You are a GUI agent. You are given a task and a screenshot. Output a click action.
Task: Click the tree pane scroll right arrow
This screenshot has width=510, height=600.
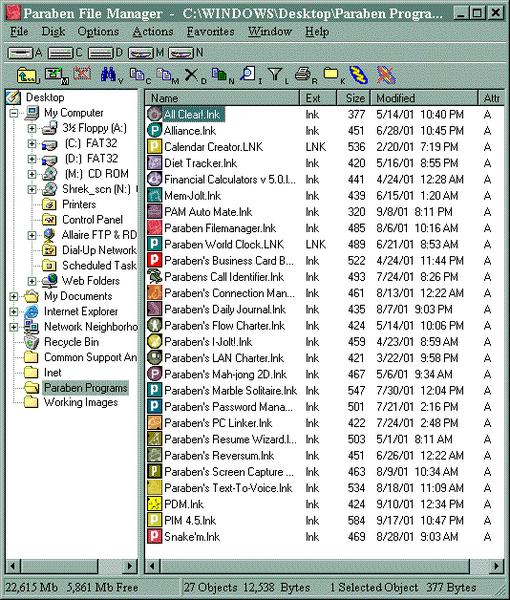click(130, 566)
